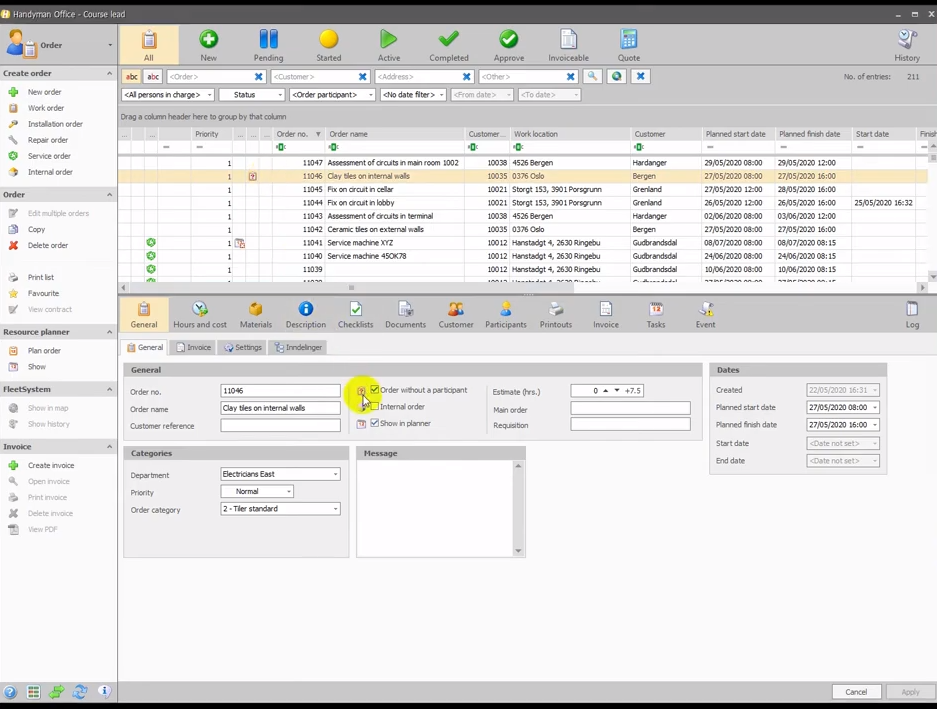Open Checklists section
937x709 pixels.
tap(356, 314)
